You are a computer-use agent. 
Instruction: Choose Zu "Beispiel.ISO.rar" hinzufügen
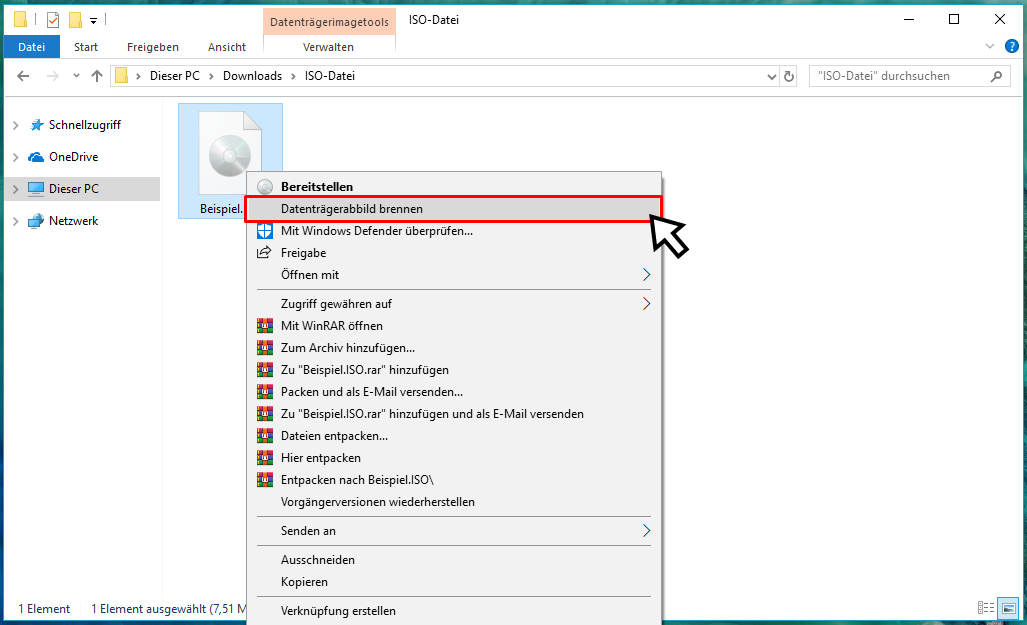coord(453,370)
